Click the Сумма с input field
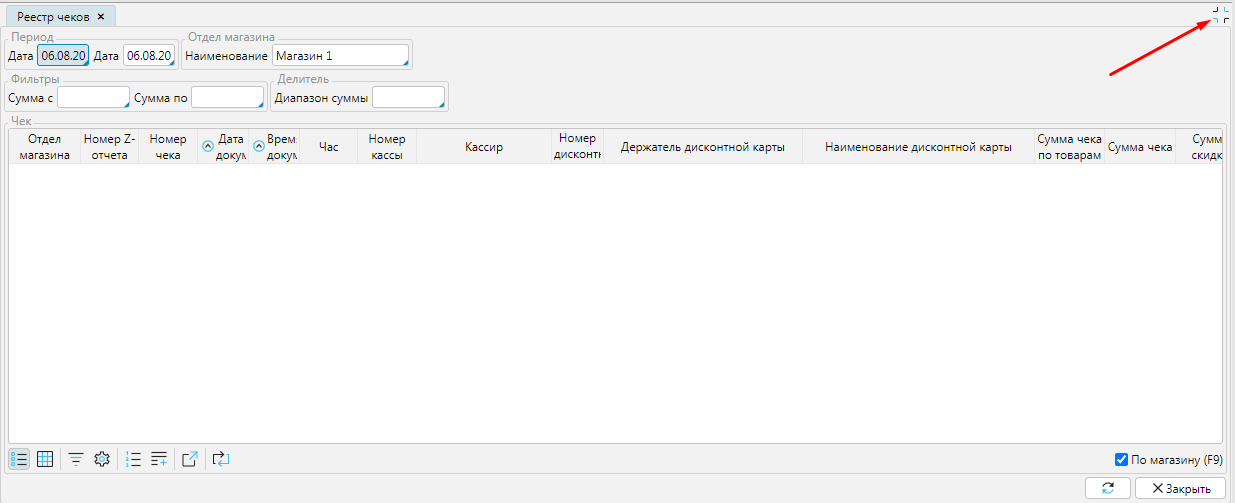The width and height of the screenshot is (1235, 503). pyautogui.click(x=93, y=98)
